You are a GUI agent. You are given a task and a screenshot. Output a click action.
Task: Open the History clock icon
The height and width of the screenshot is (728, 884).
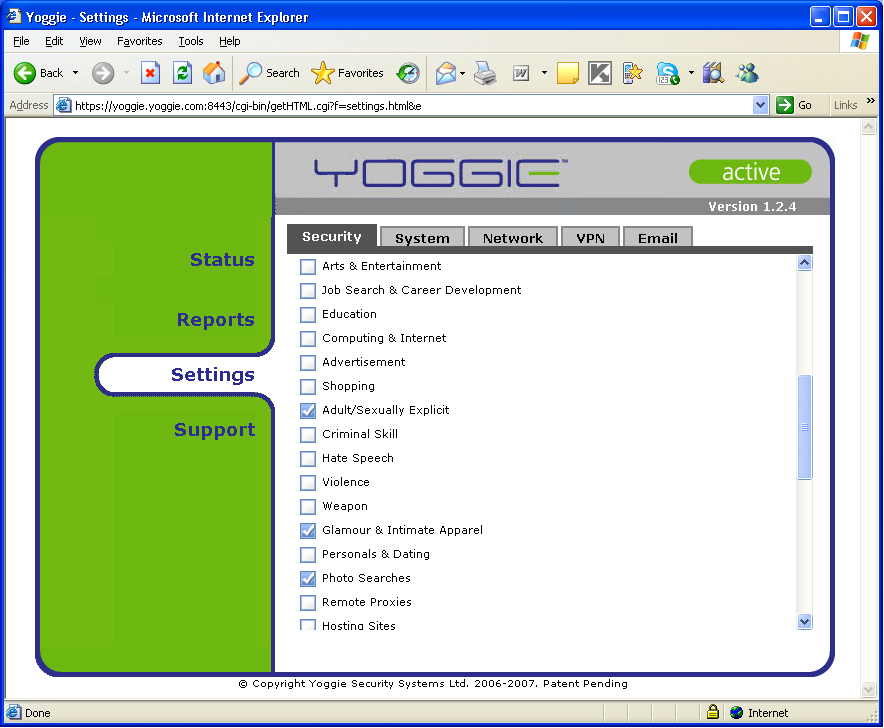(408, 73)
